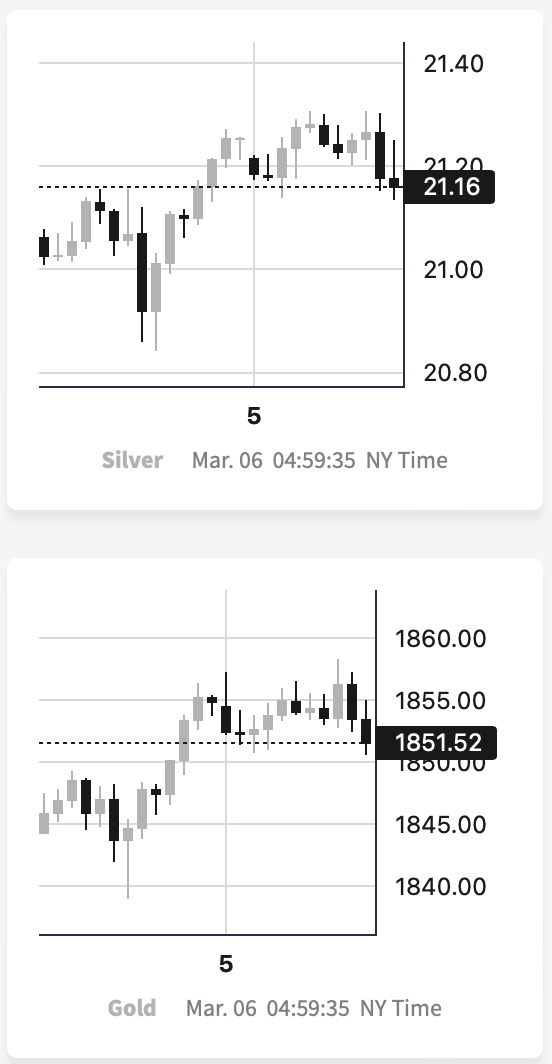This screenshot has width=552, height=1064.
Task: Click the Silver chart date marker 5
Action: coord(254,416)
